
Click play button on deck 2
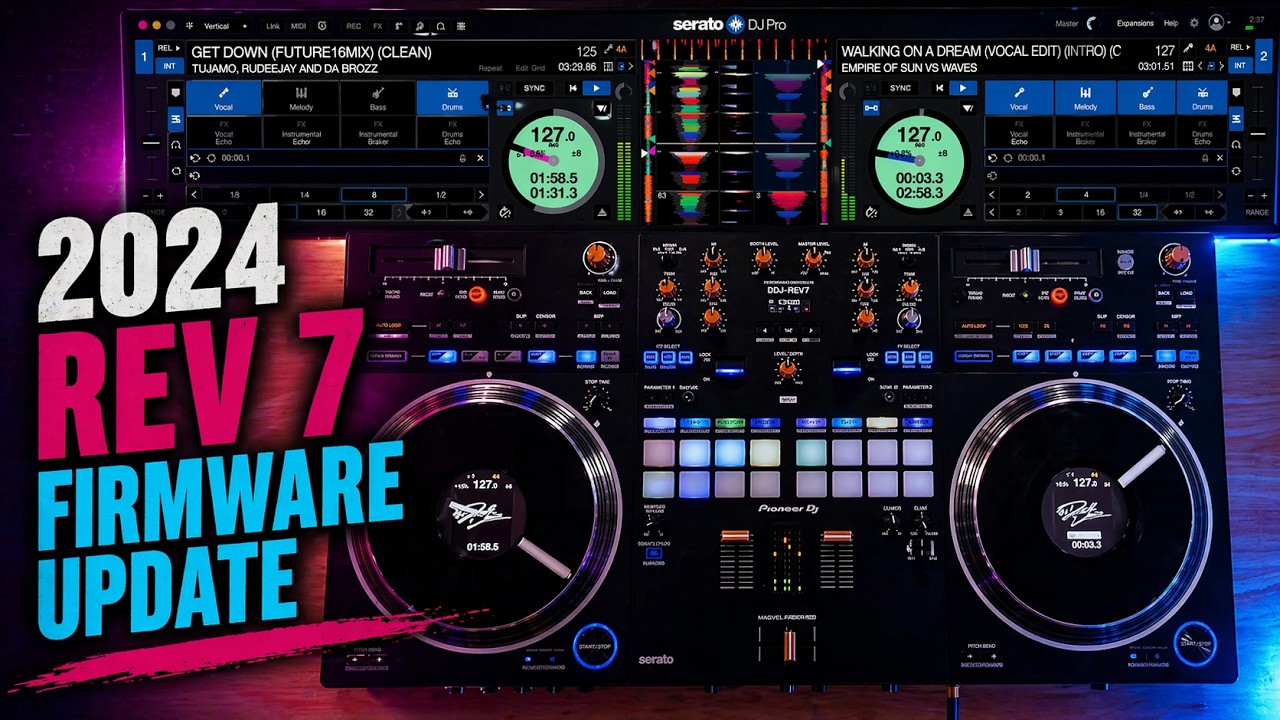pyautogui.click(x=962, y=88)
